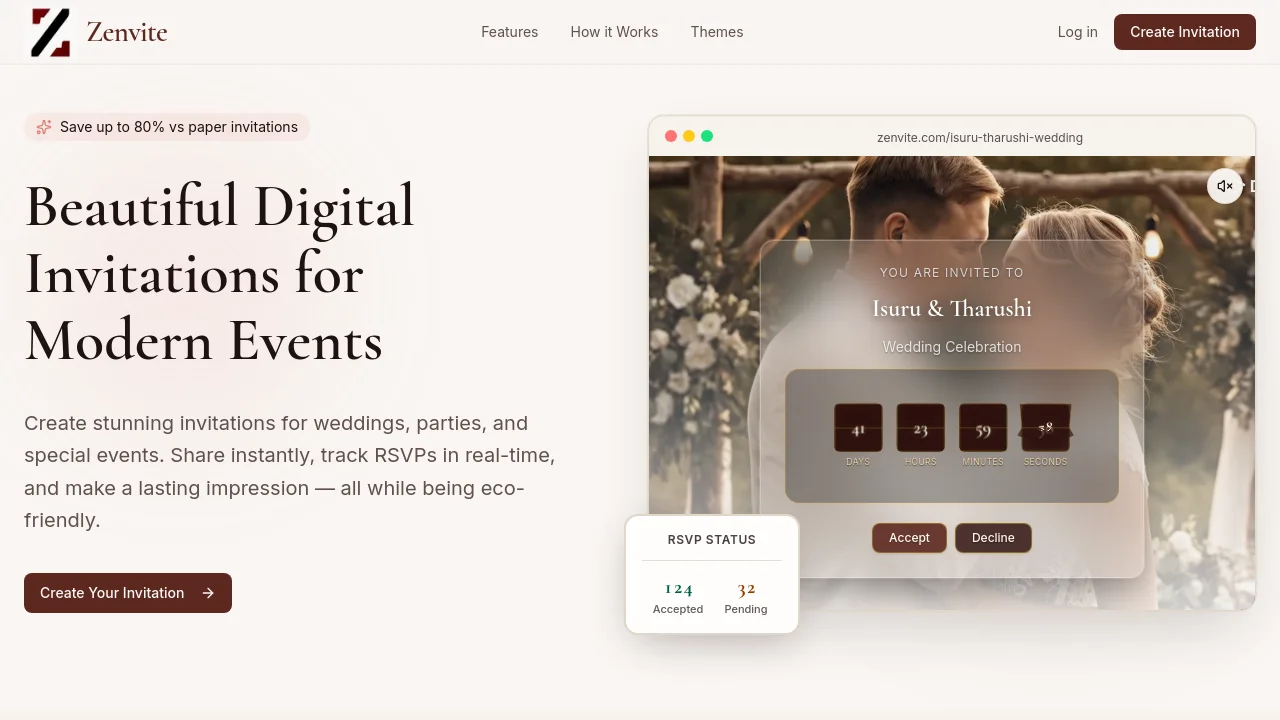Screen dimensions: 1280x720
Task: Click the days countdown tile
Action: tap(858, 428)
